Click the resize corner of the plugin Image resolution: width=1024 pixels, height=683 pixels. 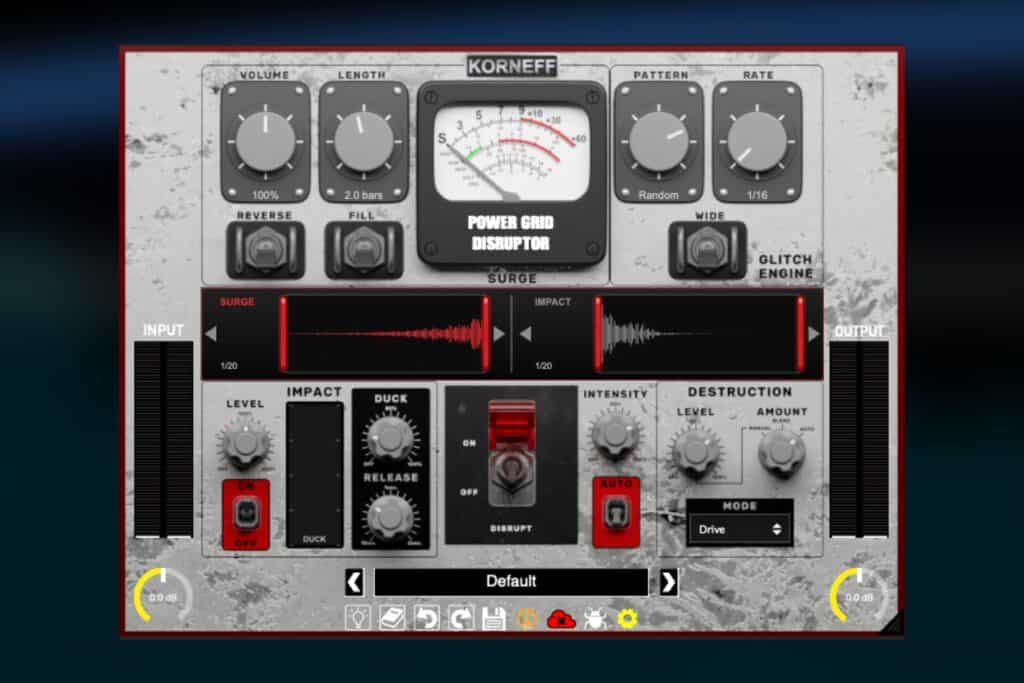point(892,624)
